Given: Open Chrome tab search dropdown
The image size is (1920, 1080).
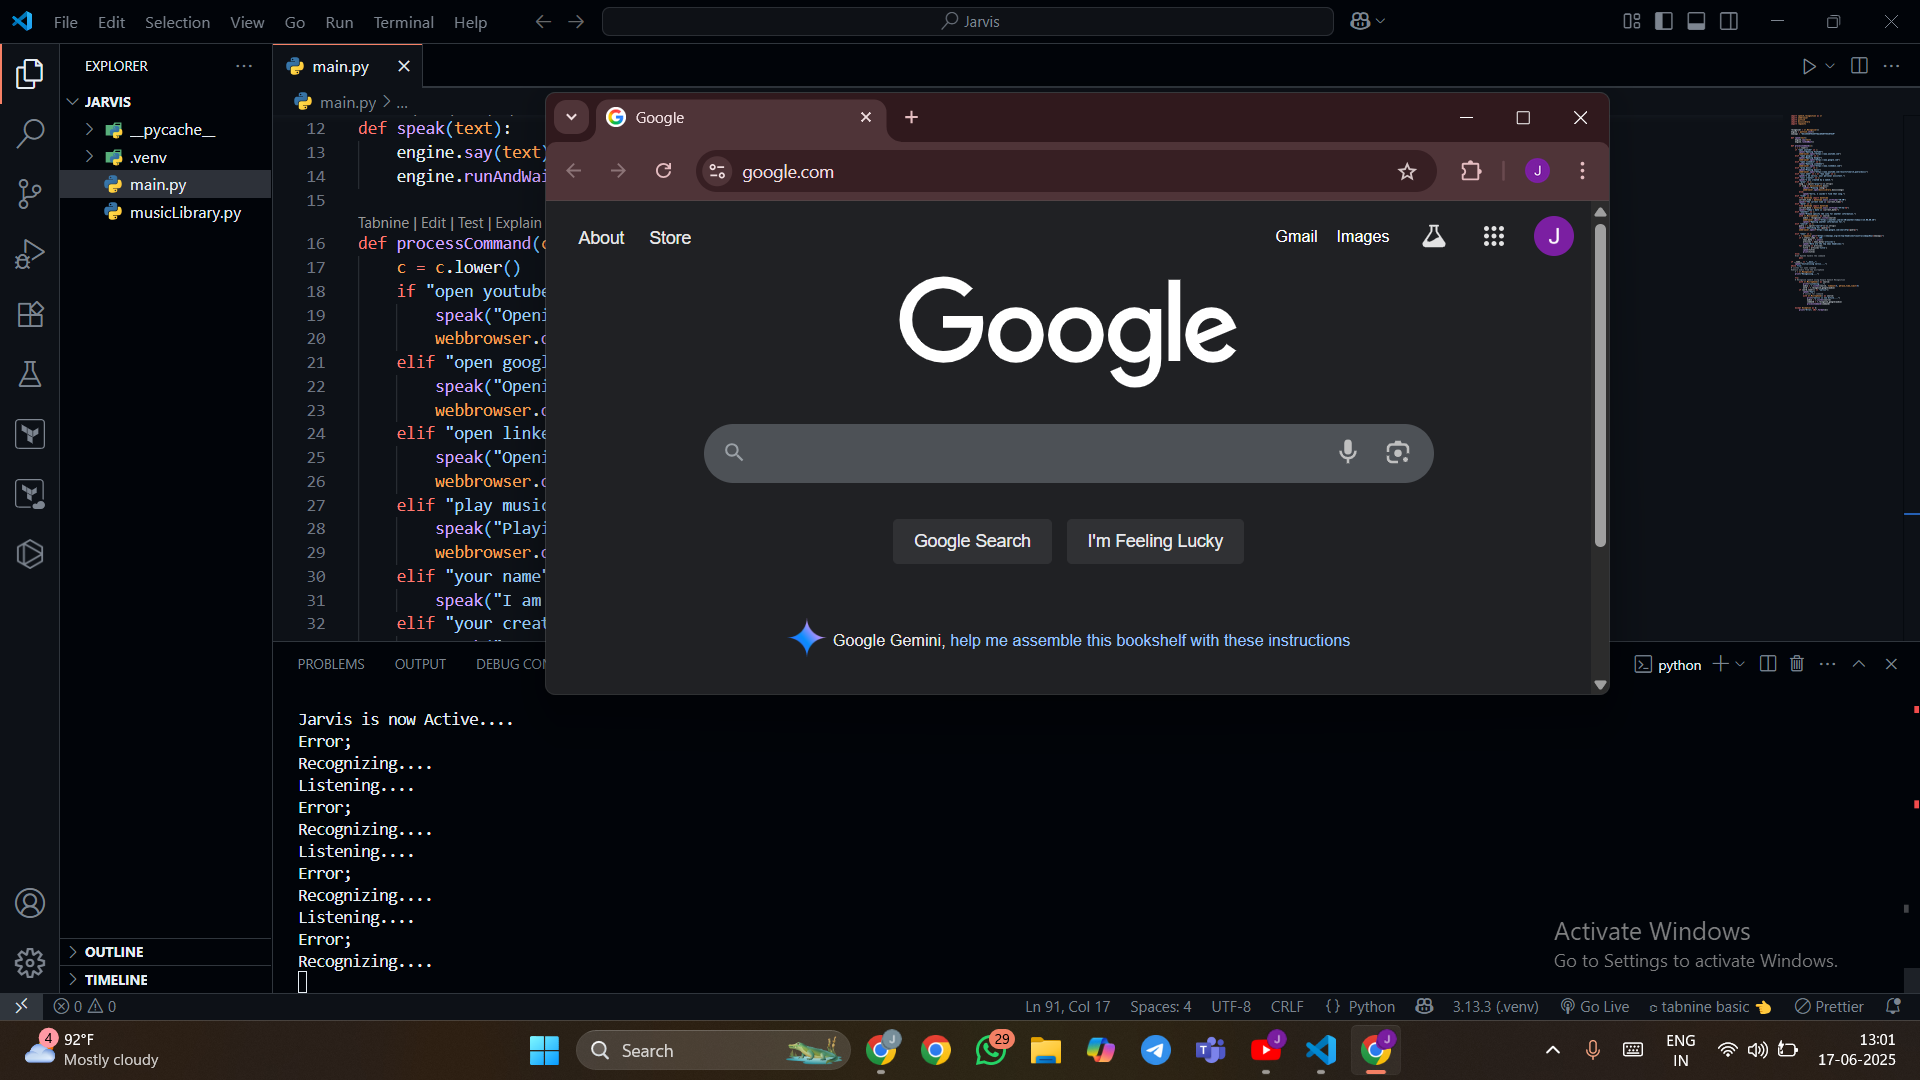Looking at the screenshot, I should 571,117.
